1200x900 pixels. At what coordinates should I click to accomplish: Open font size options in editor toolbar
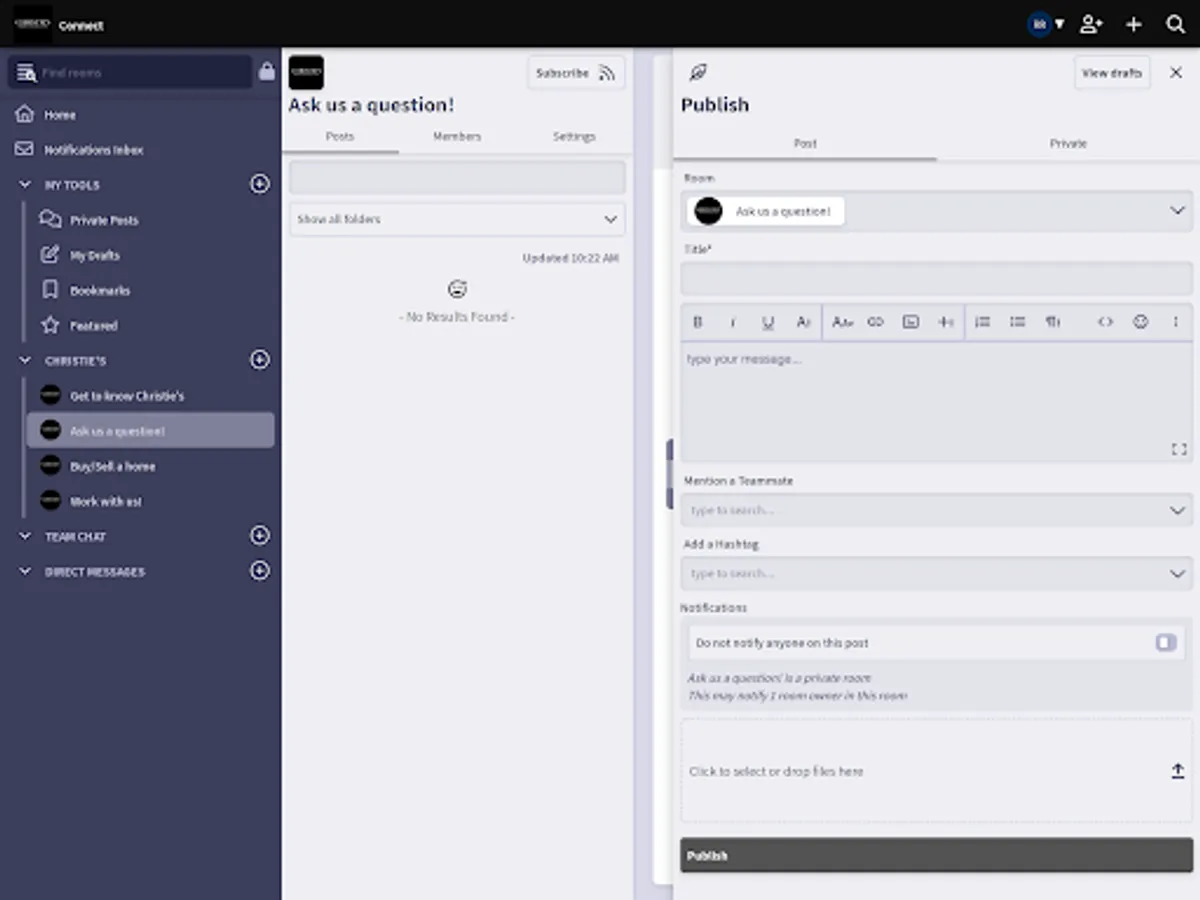tap(803, 322)
